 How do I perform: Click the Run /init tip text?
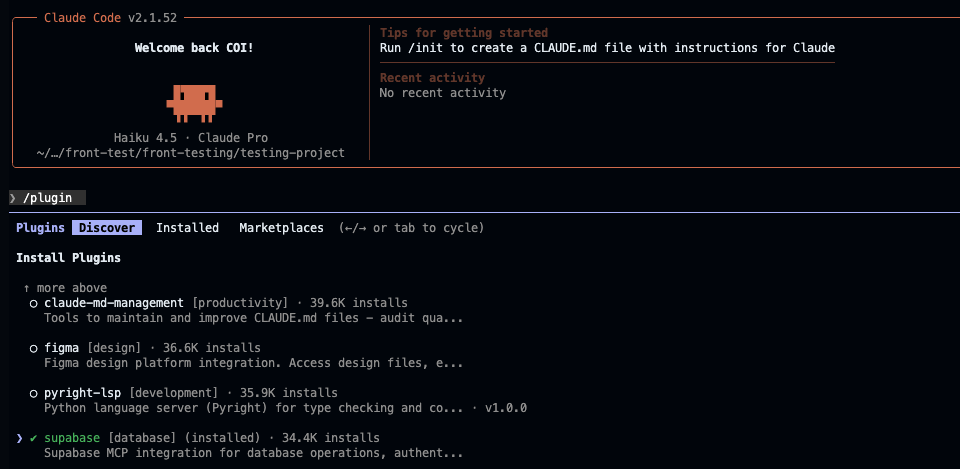(607, 48)
